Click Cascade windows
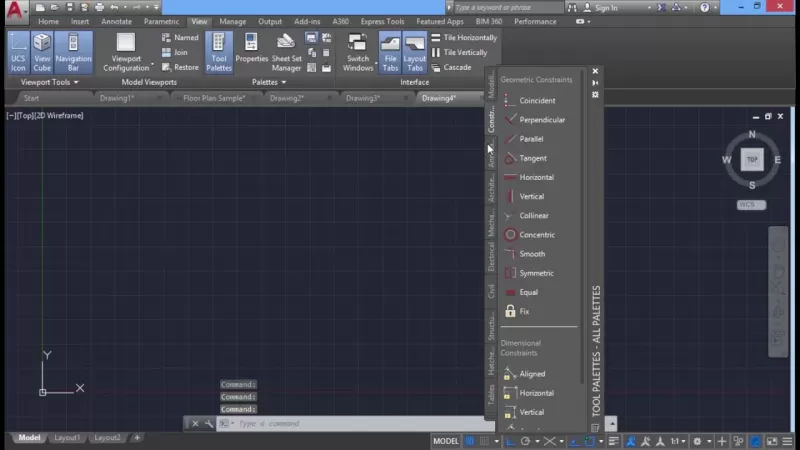Screen dimensions: 800x450 (451, 67)
